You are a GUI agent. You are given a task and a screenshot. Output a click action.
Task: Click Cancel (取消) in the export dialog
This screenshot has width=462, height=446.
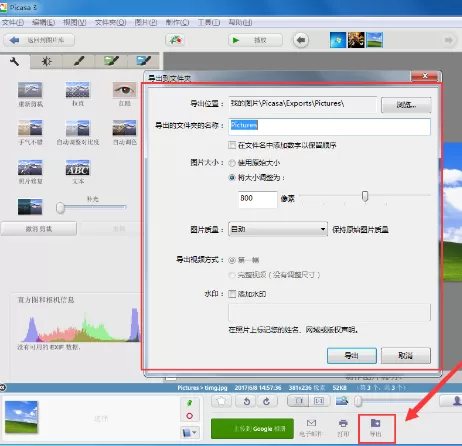406,356
